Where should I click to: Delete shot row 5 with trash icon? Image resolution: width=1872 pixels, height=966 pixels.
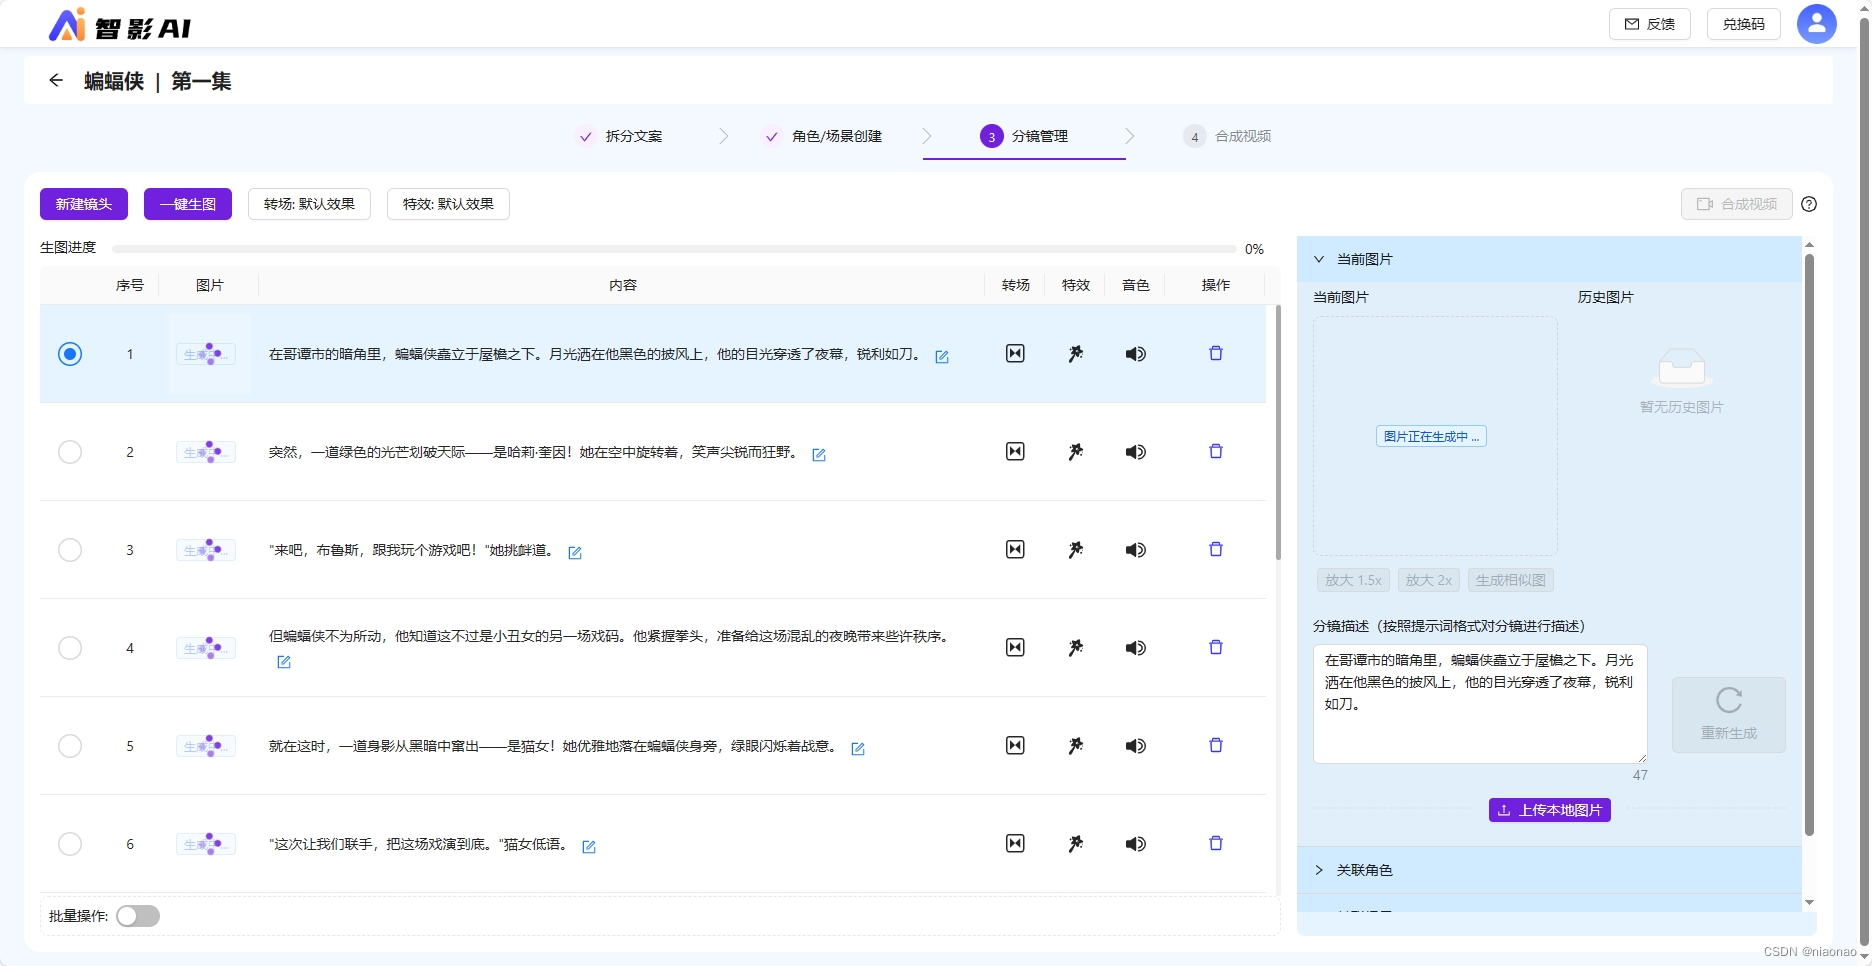click(1216, 745)
